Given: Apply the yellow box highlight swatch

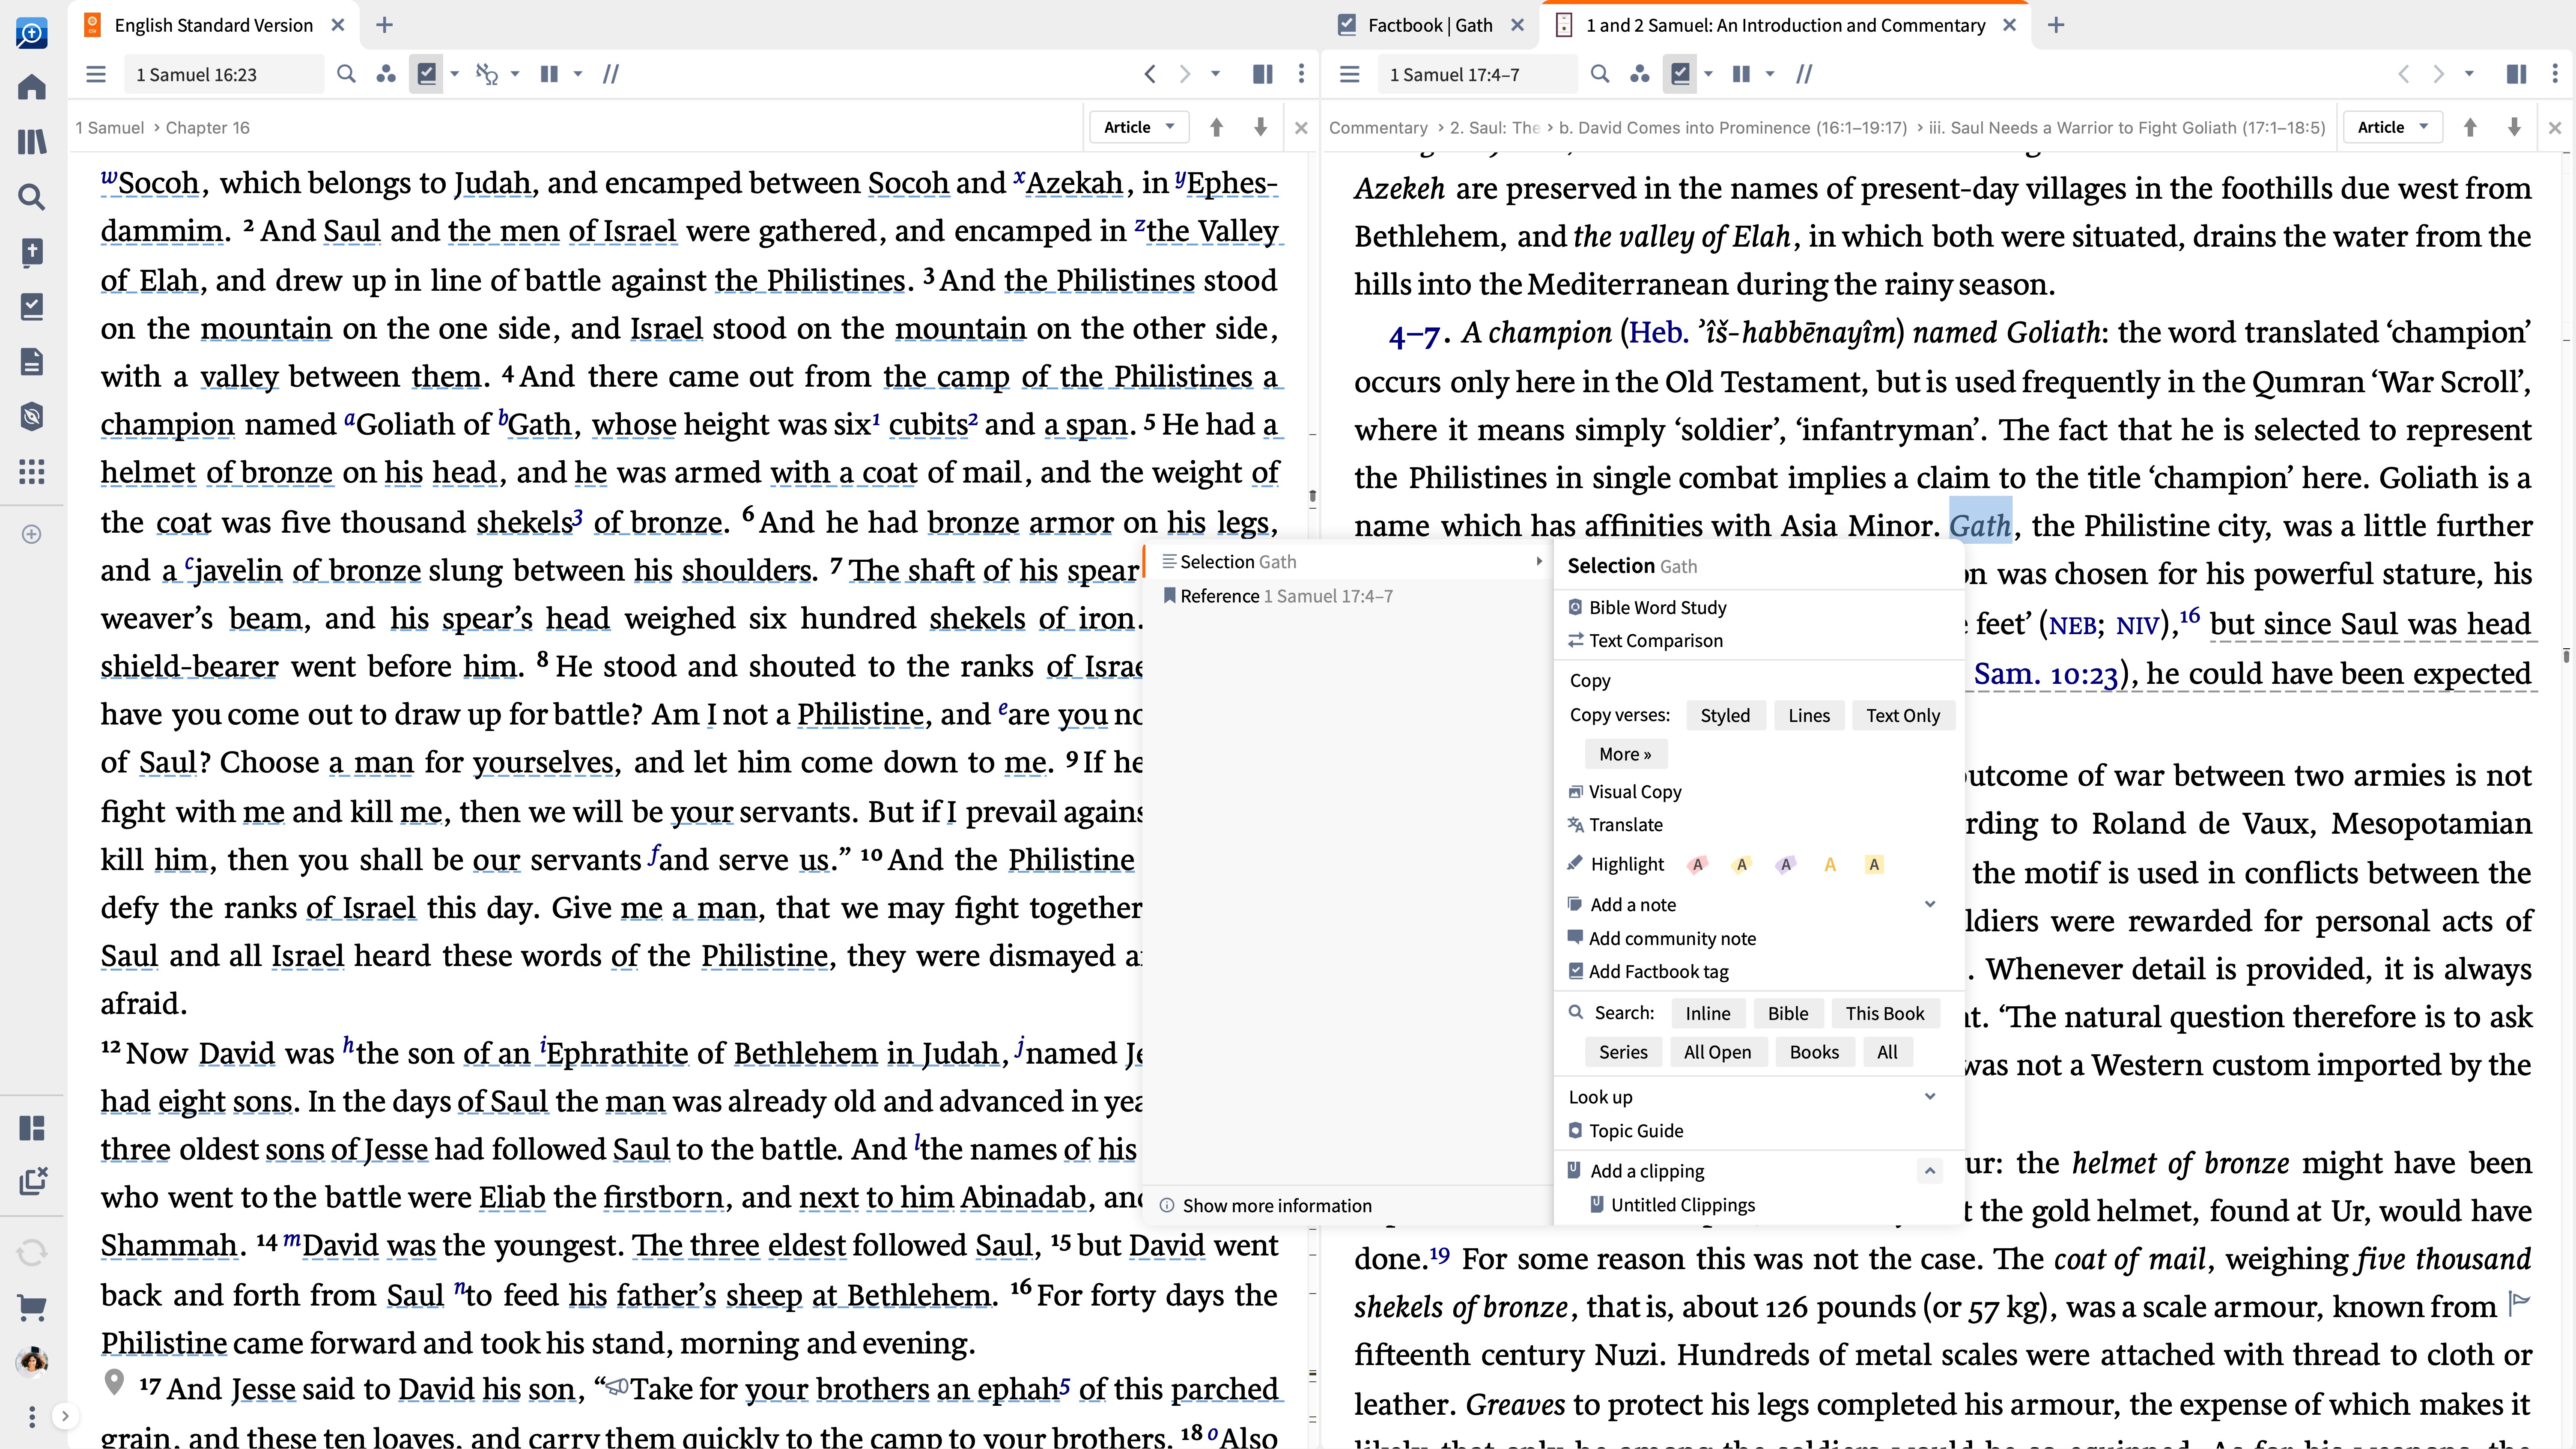Looking at the screenshot, I should point(1874,864).
